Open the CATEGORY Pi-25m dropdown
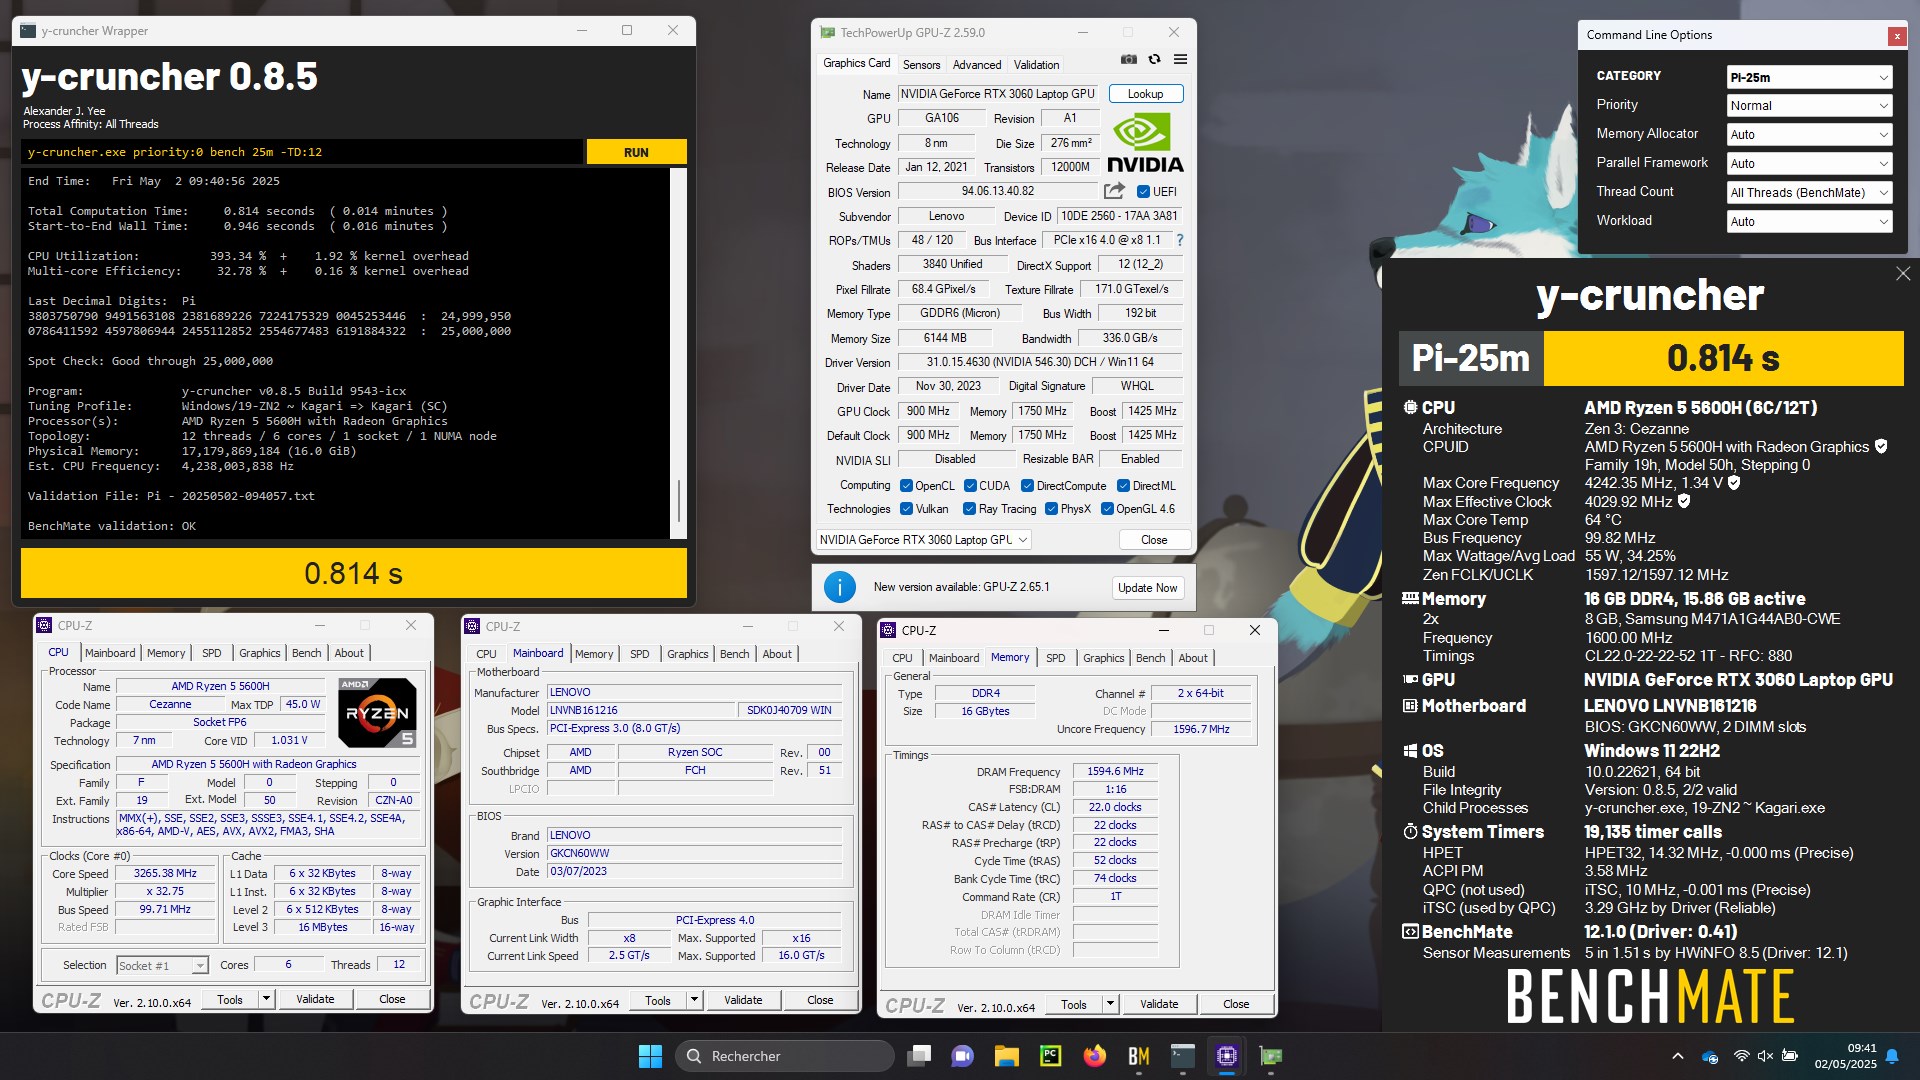1920x1080 pixels. (x=1809, y=77)
